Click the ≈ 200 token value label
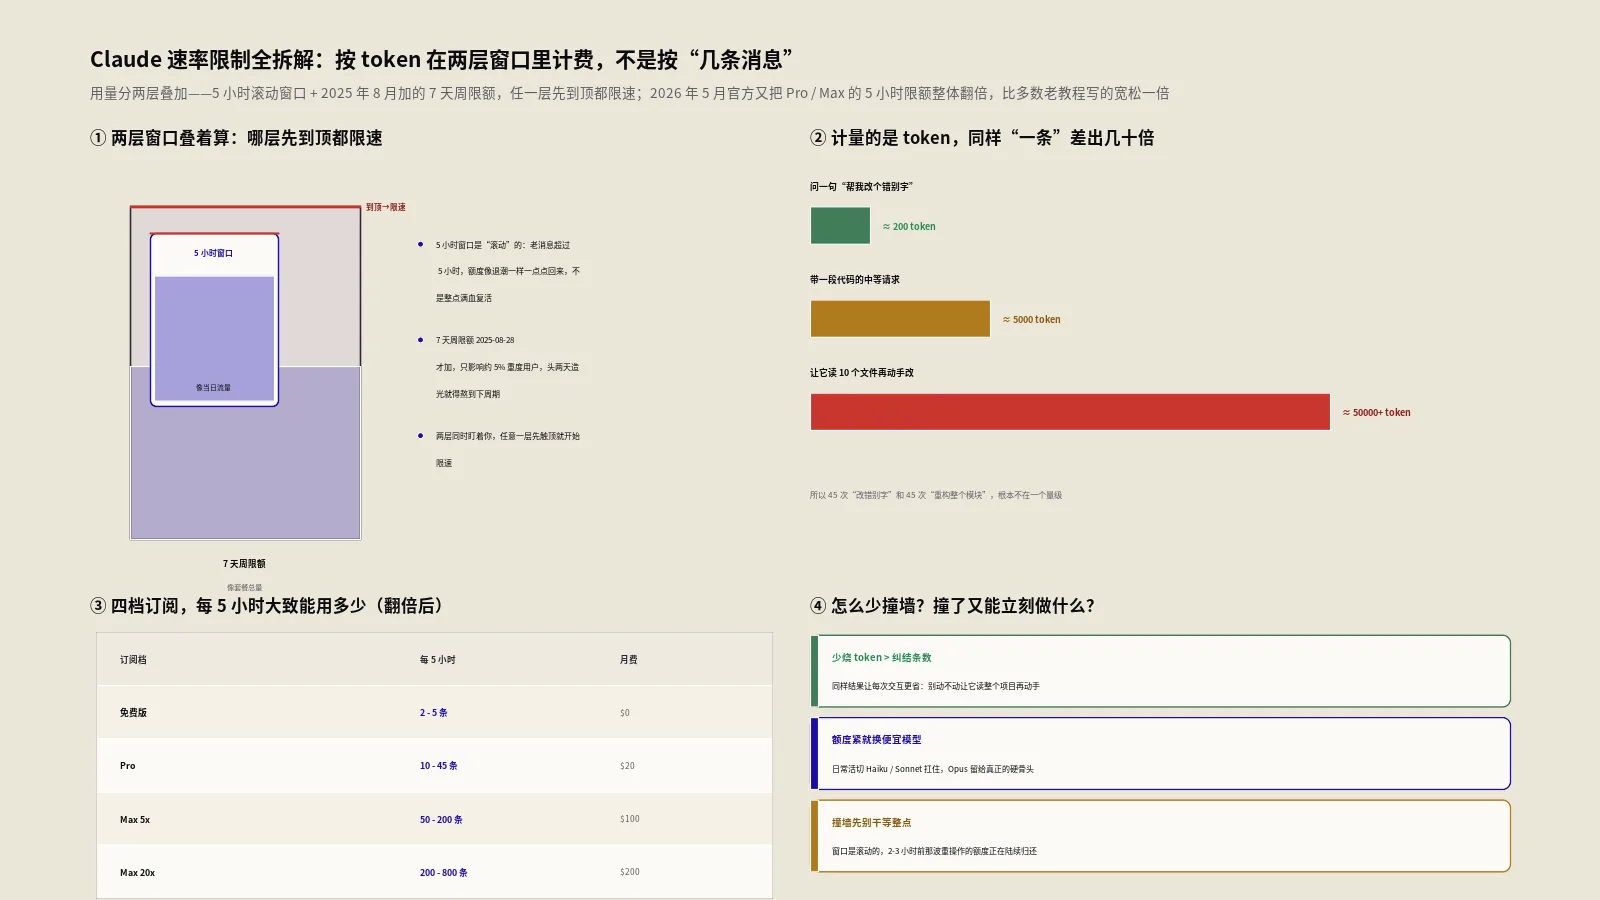 tap(909, 226)
